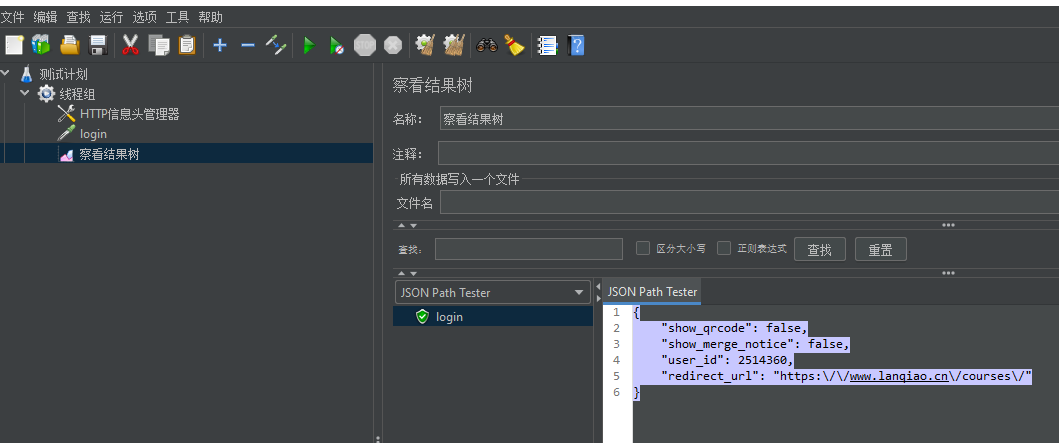Viewport: 1059px width, 443px height.
Task: Click the "show_merge_notice": false response line
Action: tap(755, 344)
